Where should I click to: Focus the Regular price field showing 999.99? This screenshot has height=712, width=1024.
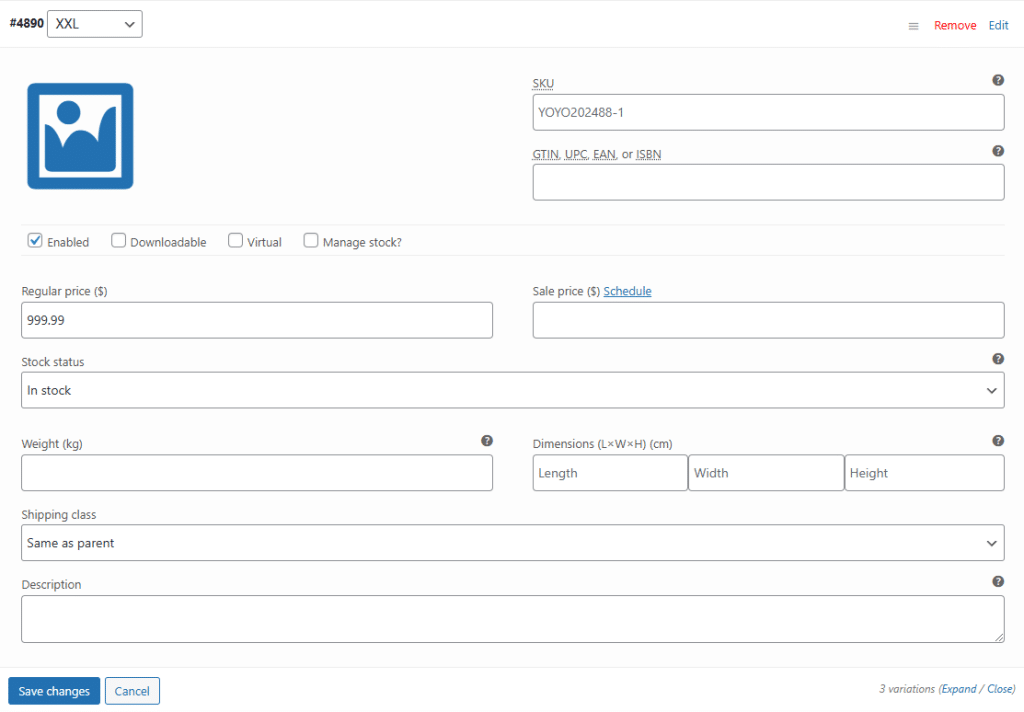coord(257,320)
